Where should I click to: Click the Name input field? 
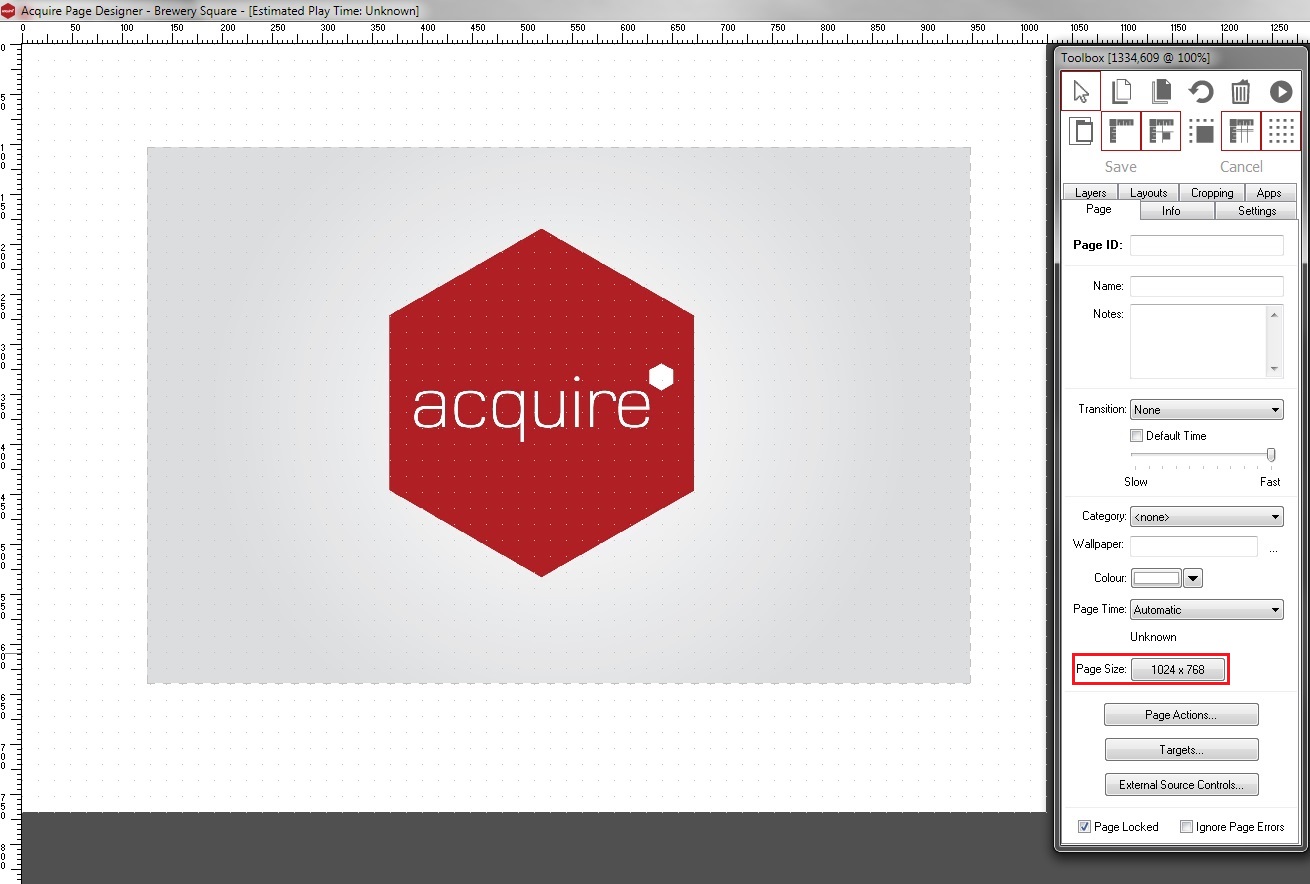tap(1206, 286)
